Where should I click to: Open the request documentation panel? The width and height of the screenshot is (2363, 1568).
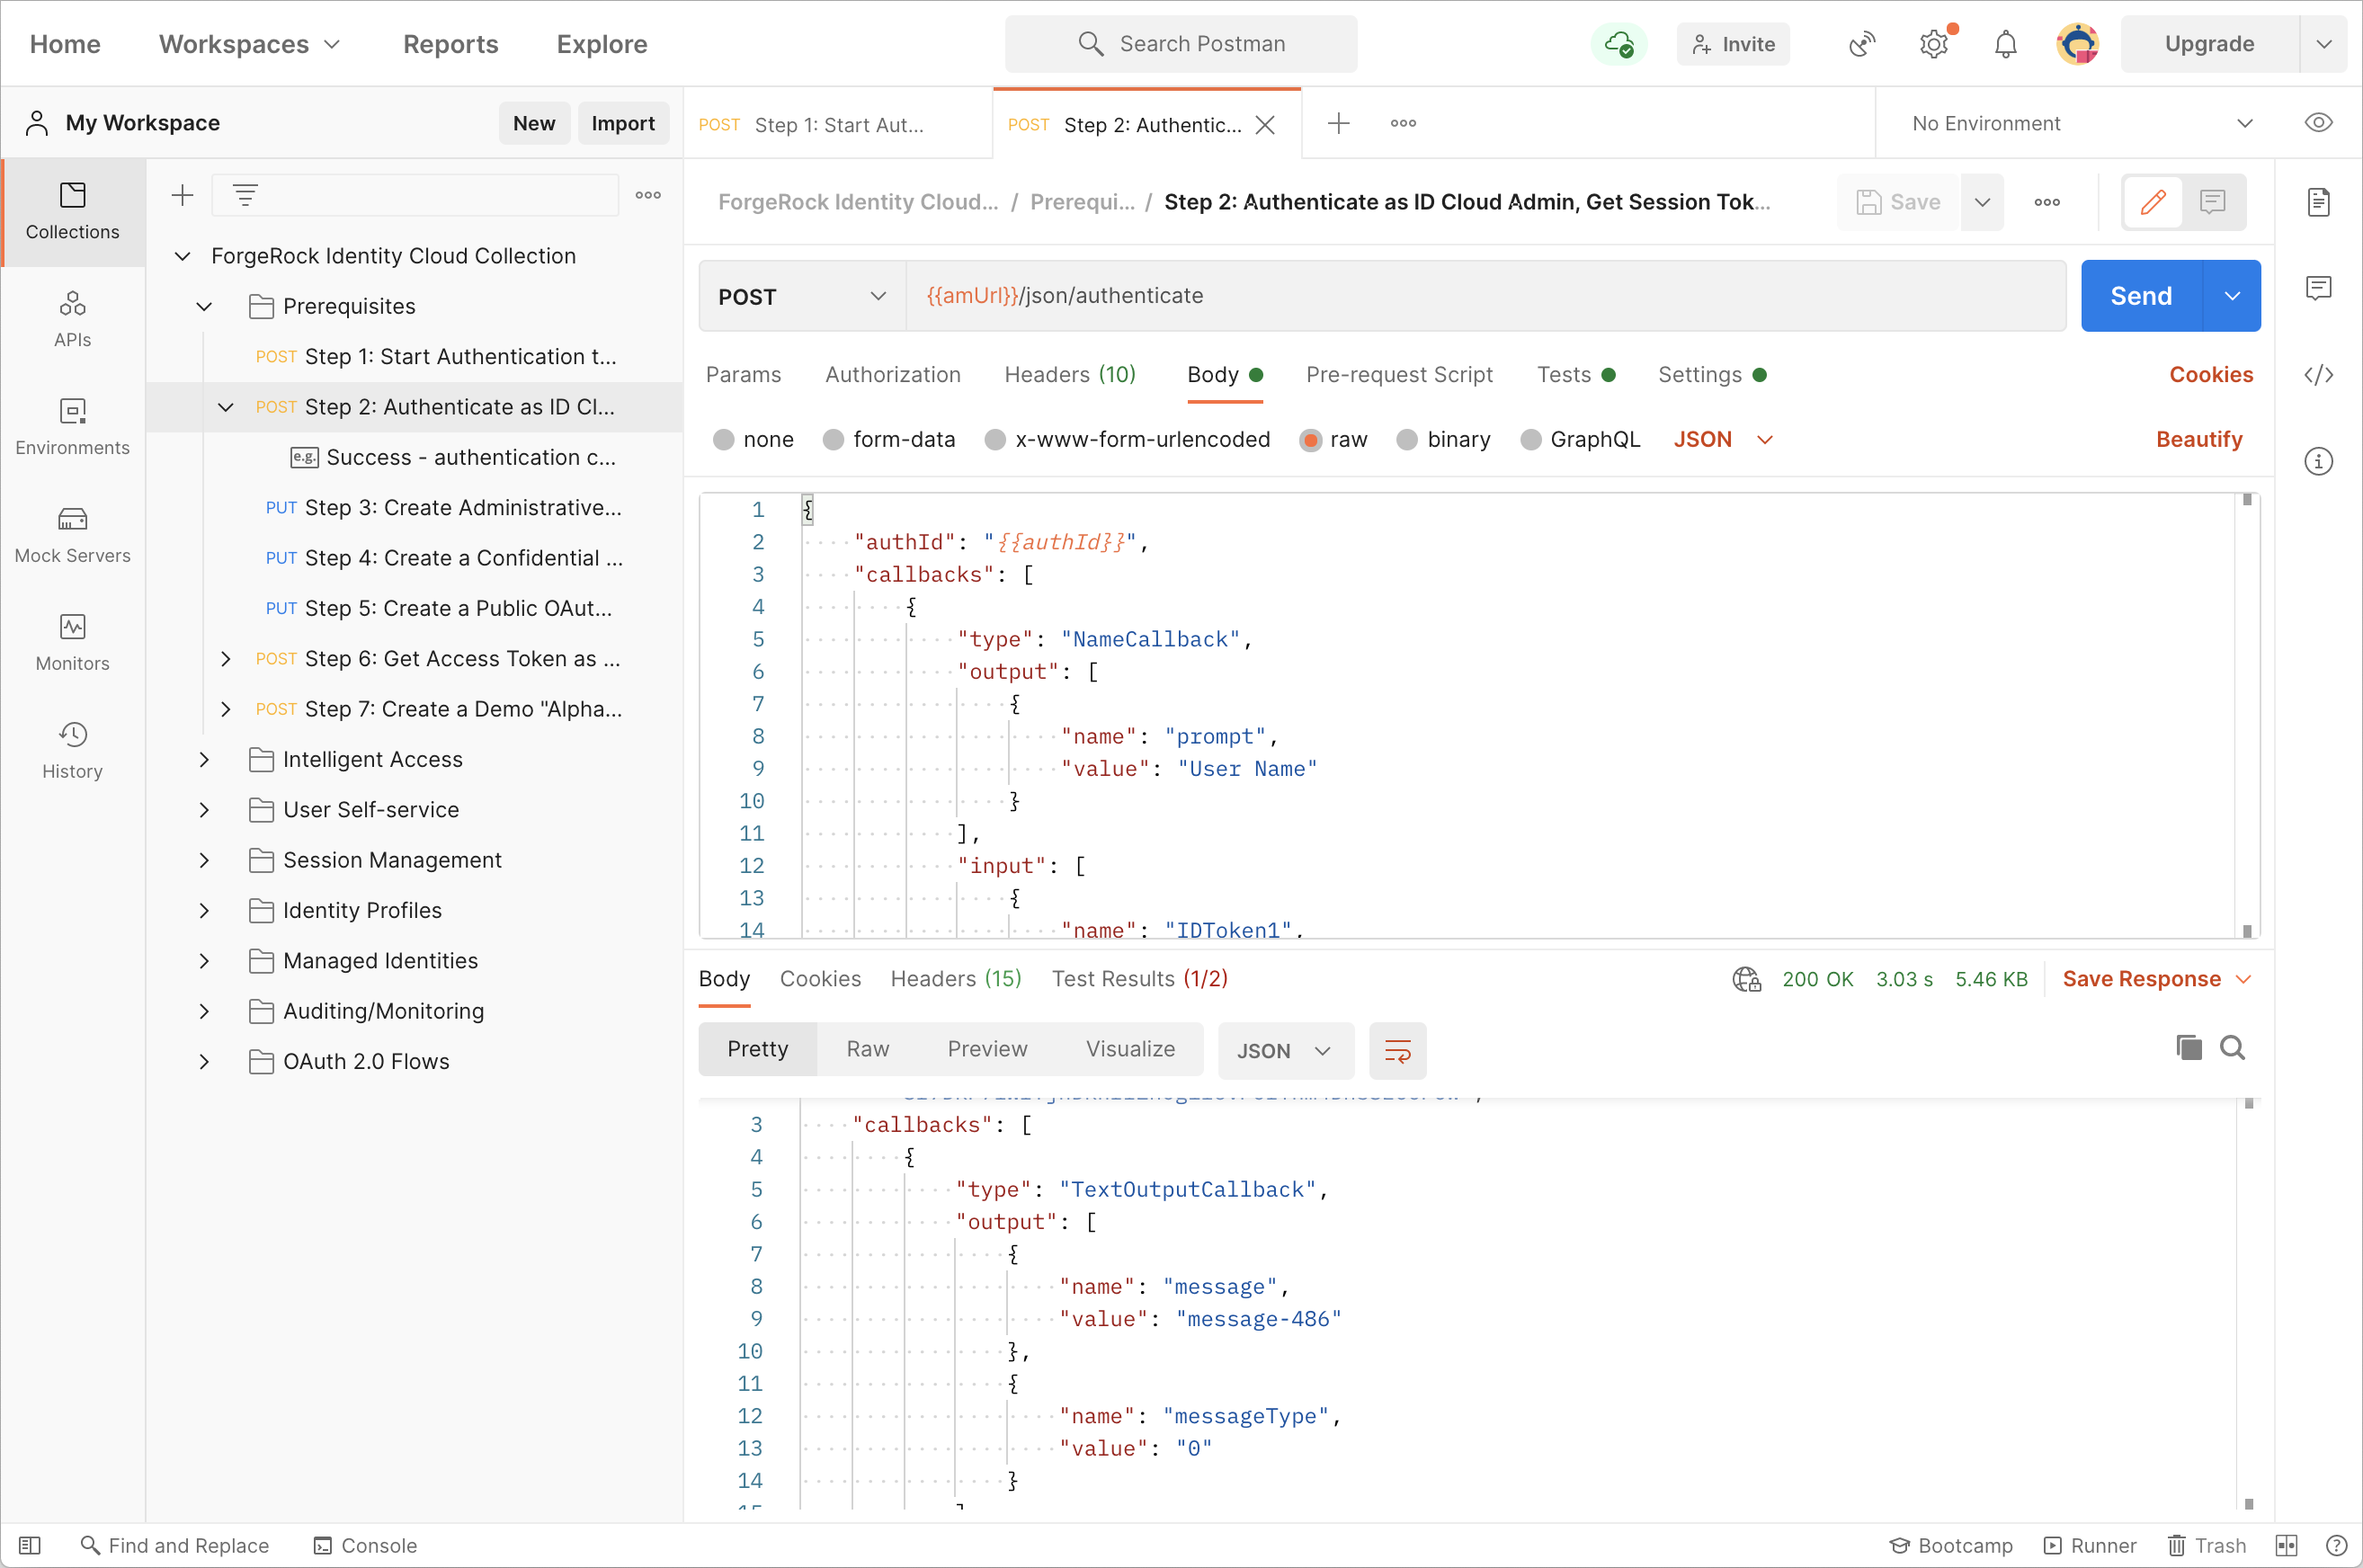[x=2319, y=202]
